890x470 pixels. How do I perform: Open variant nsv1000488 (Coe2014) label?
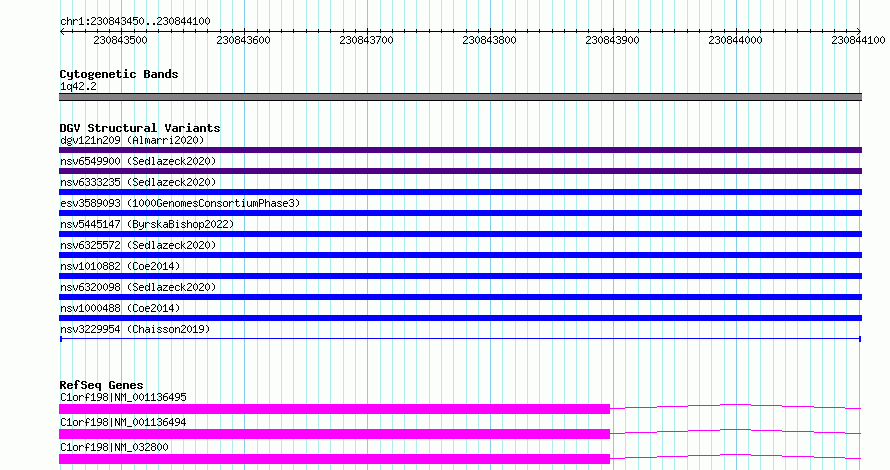pos(120,308)
